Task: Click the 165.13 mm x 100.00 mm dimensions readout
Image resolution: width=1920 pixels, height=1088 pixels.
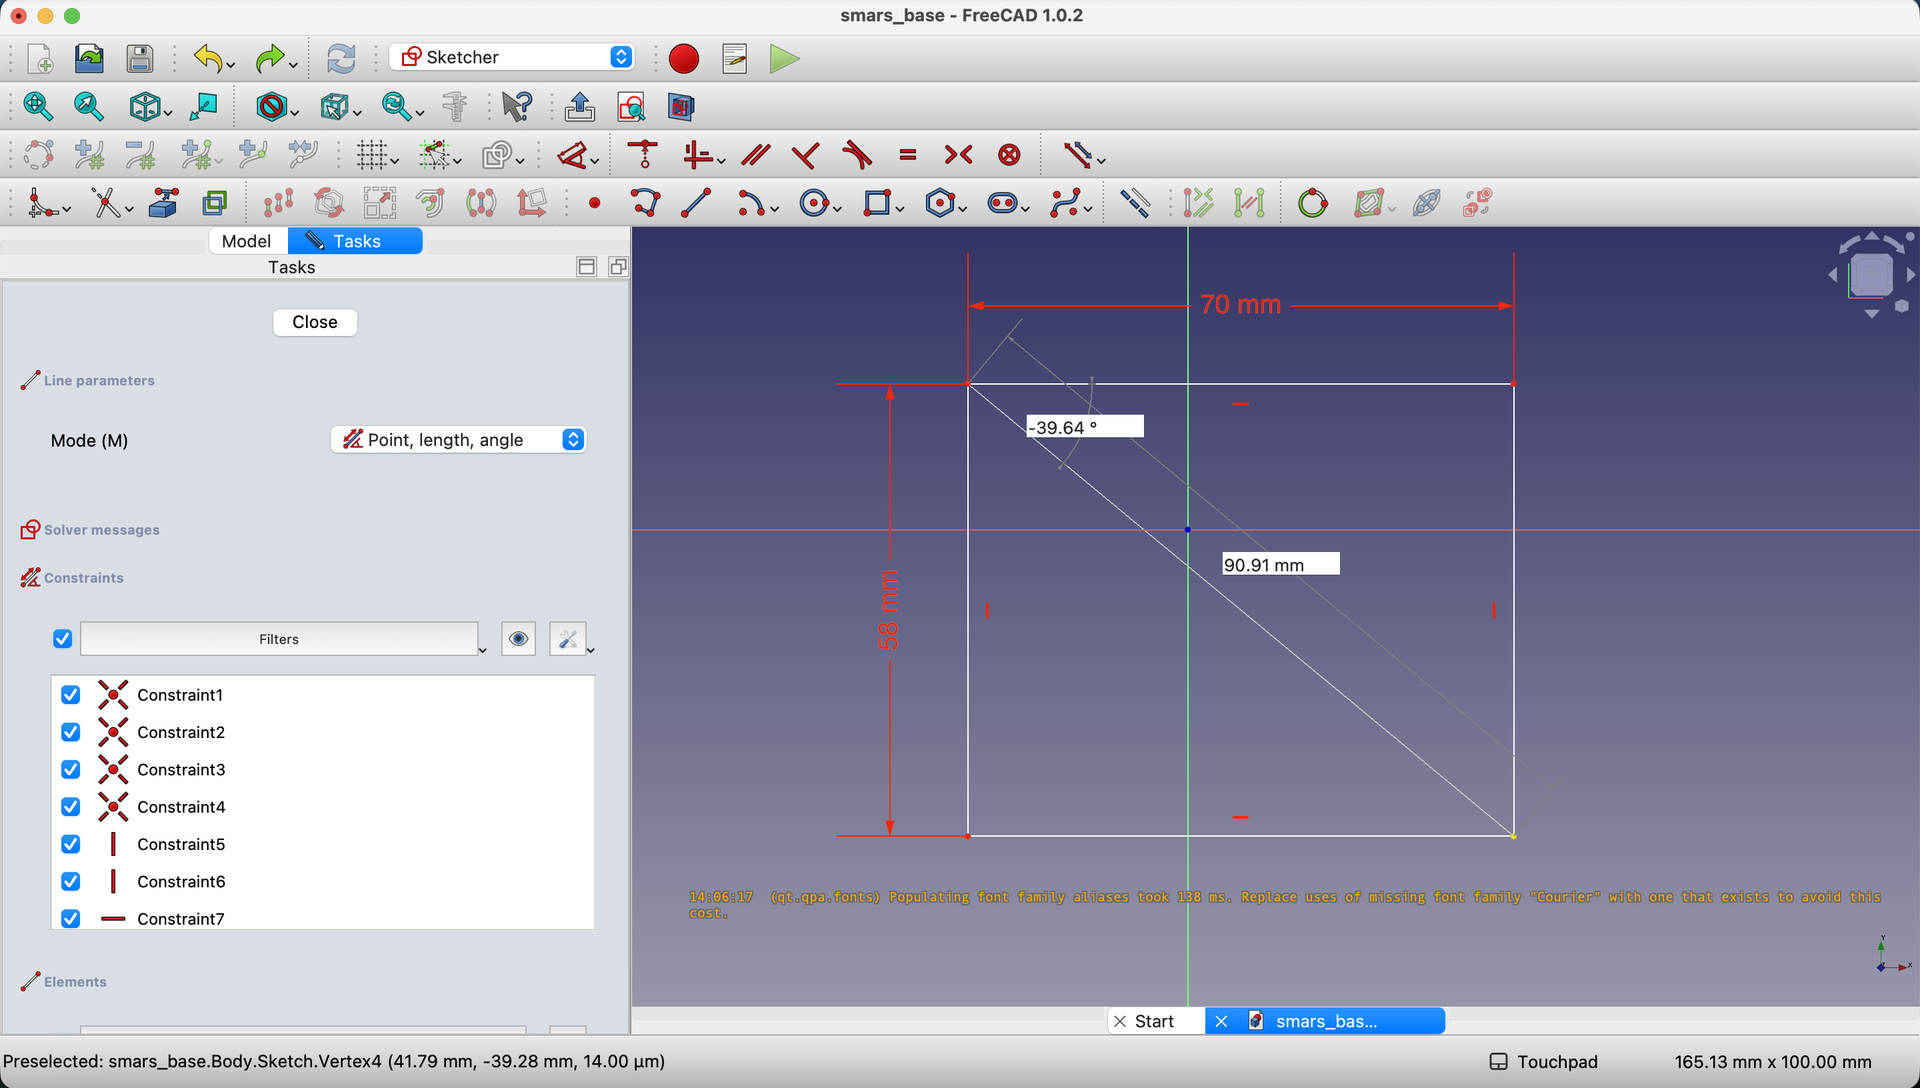Action: point(1773,1061)
